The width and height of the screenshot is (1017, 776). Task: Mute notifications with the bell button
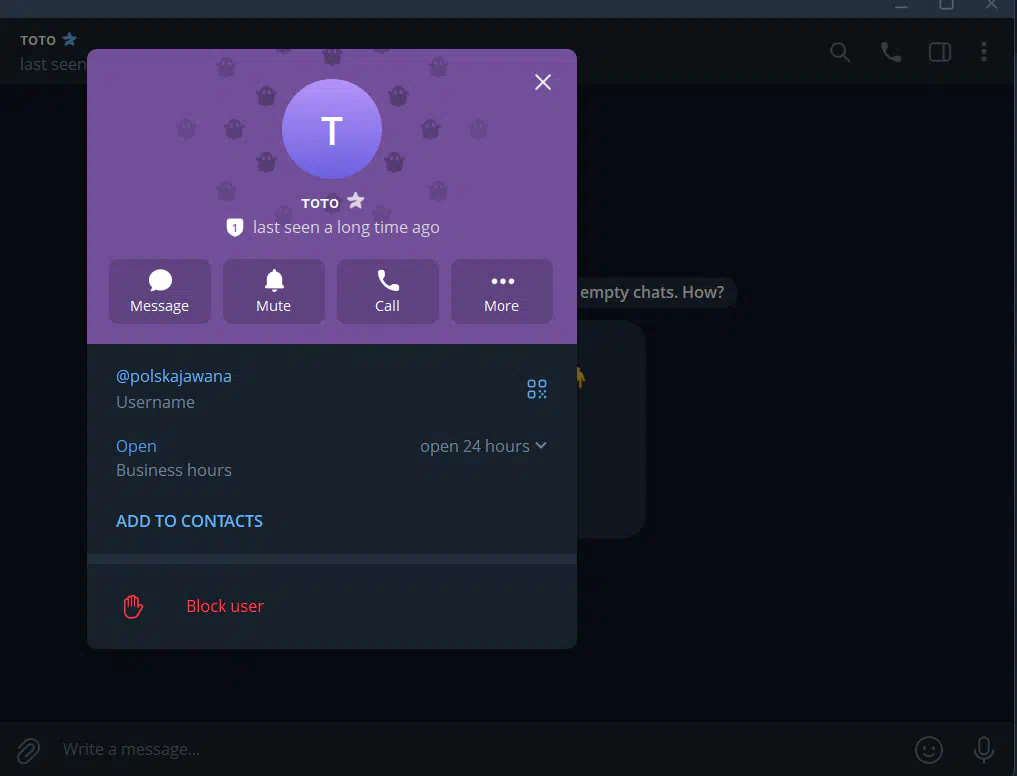[274, 291]
